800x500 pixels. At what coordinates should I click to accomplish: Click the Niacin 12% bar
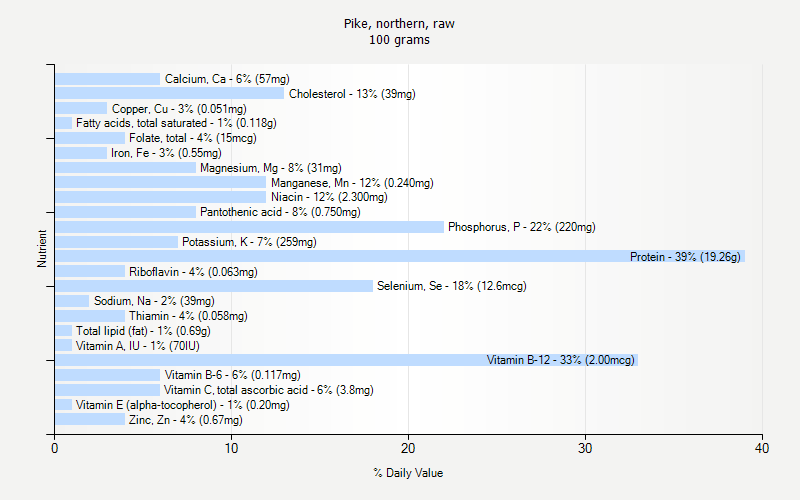[161, 197]
